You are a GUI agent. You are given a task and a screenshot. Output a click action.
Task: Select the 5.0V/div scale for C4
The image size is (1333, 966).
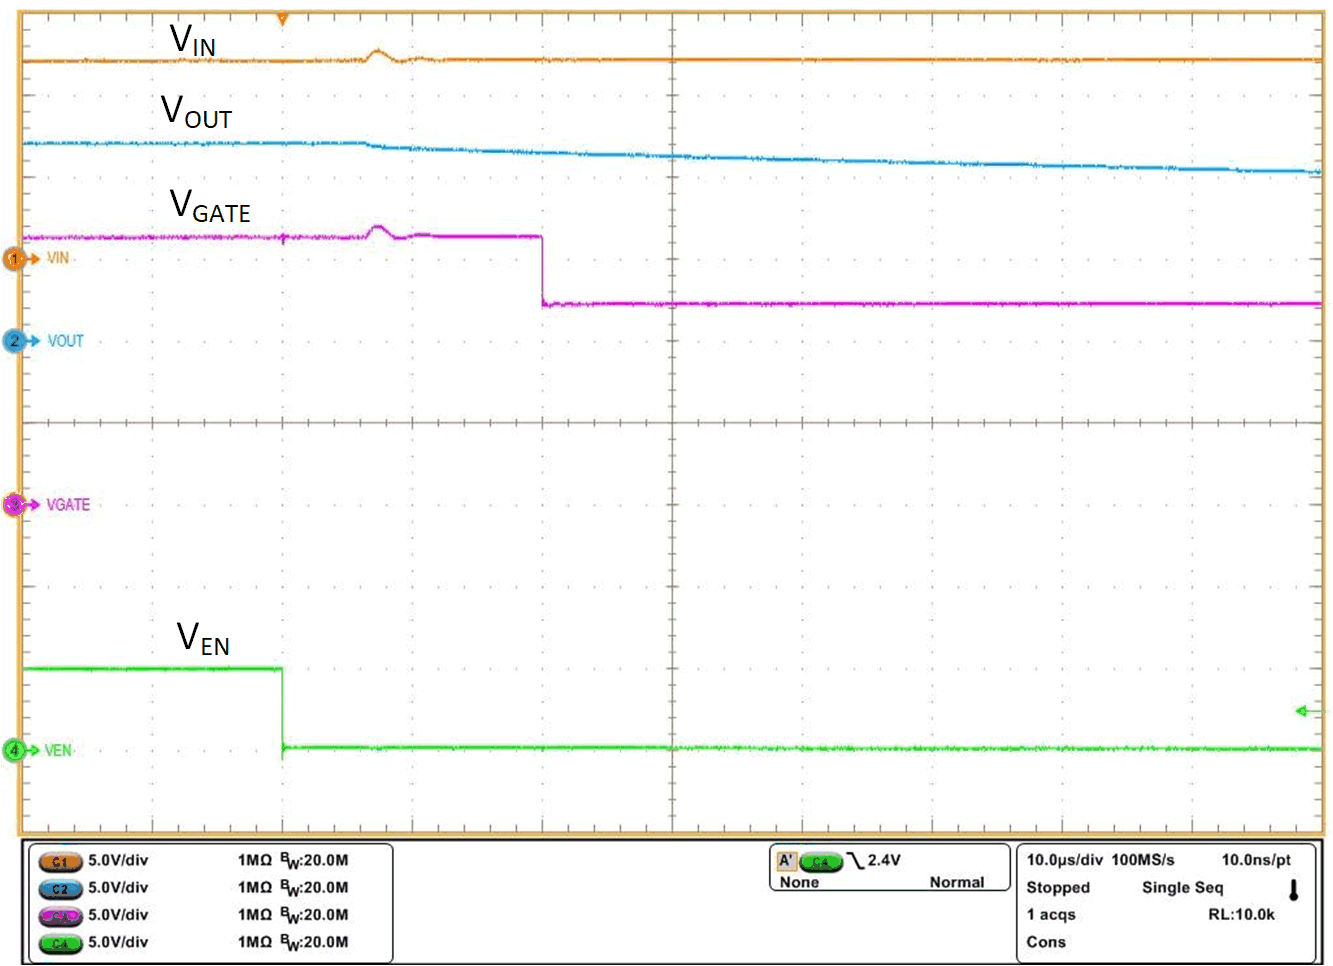click(x=118, y=941)
